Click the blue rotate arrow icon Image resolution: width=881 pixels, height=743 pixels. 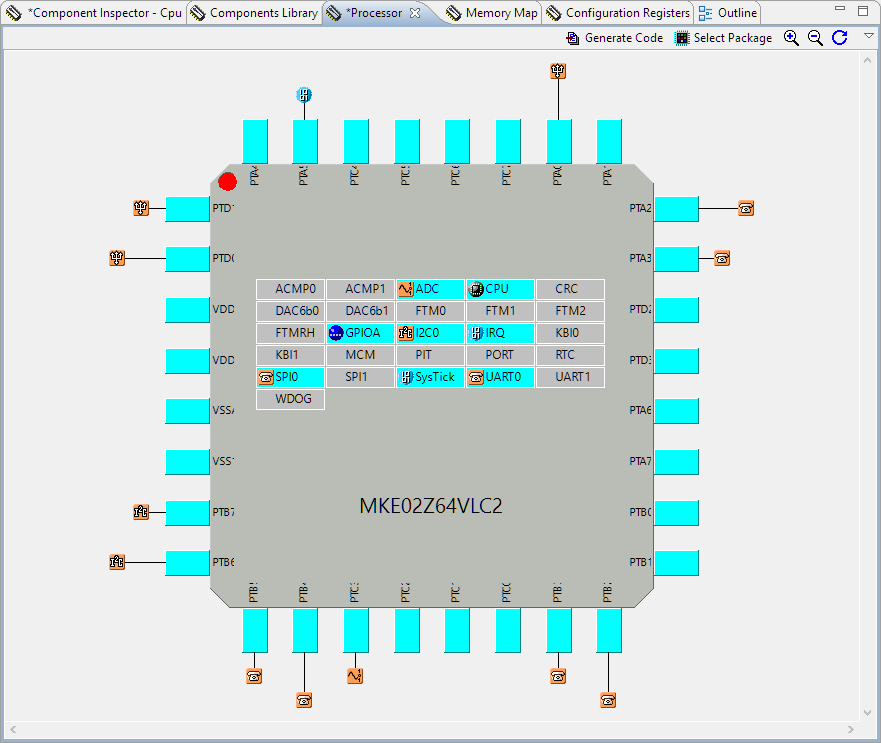pyautogui.click(x=840, y=38)
